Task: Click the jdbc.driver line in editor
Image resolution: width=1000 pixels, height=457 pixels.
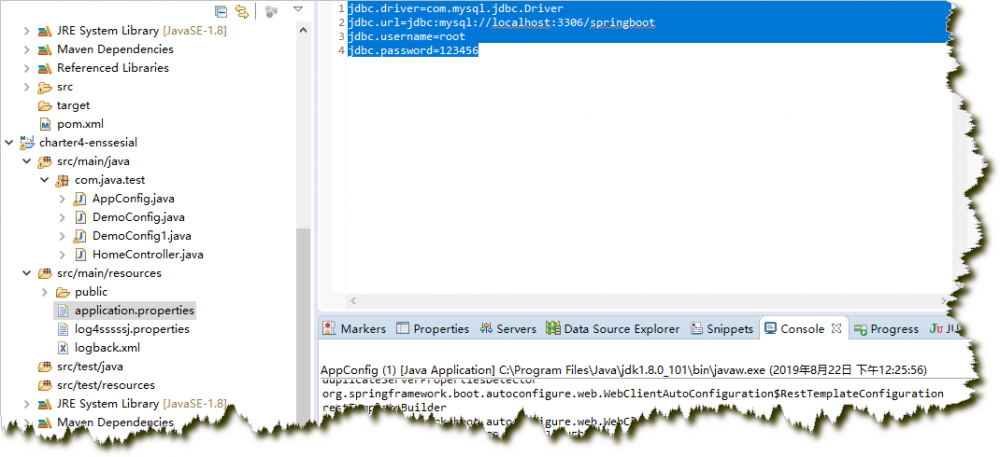Action: 455,8
